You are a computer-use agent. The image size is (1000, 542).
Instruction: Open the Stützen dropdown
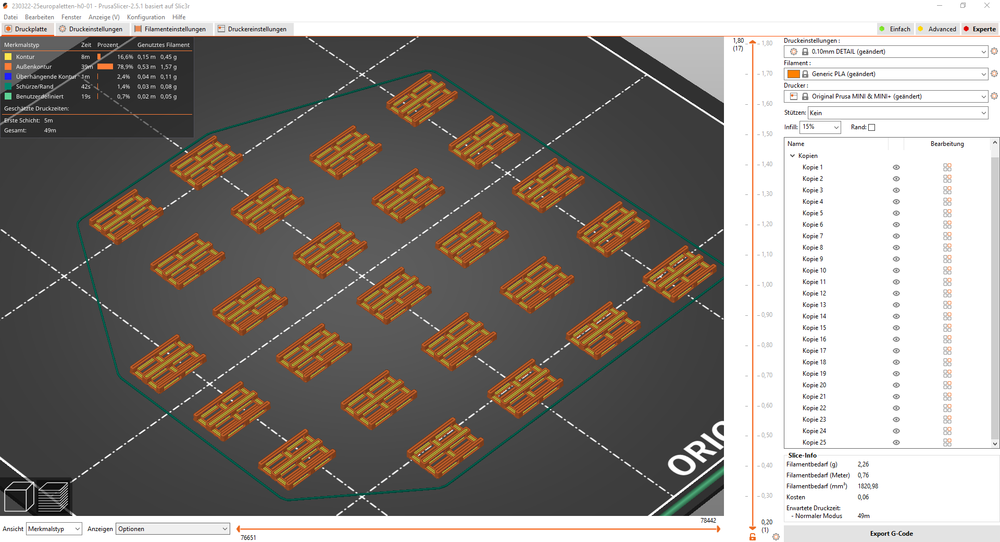(x=897, y=114)
